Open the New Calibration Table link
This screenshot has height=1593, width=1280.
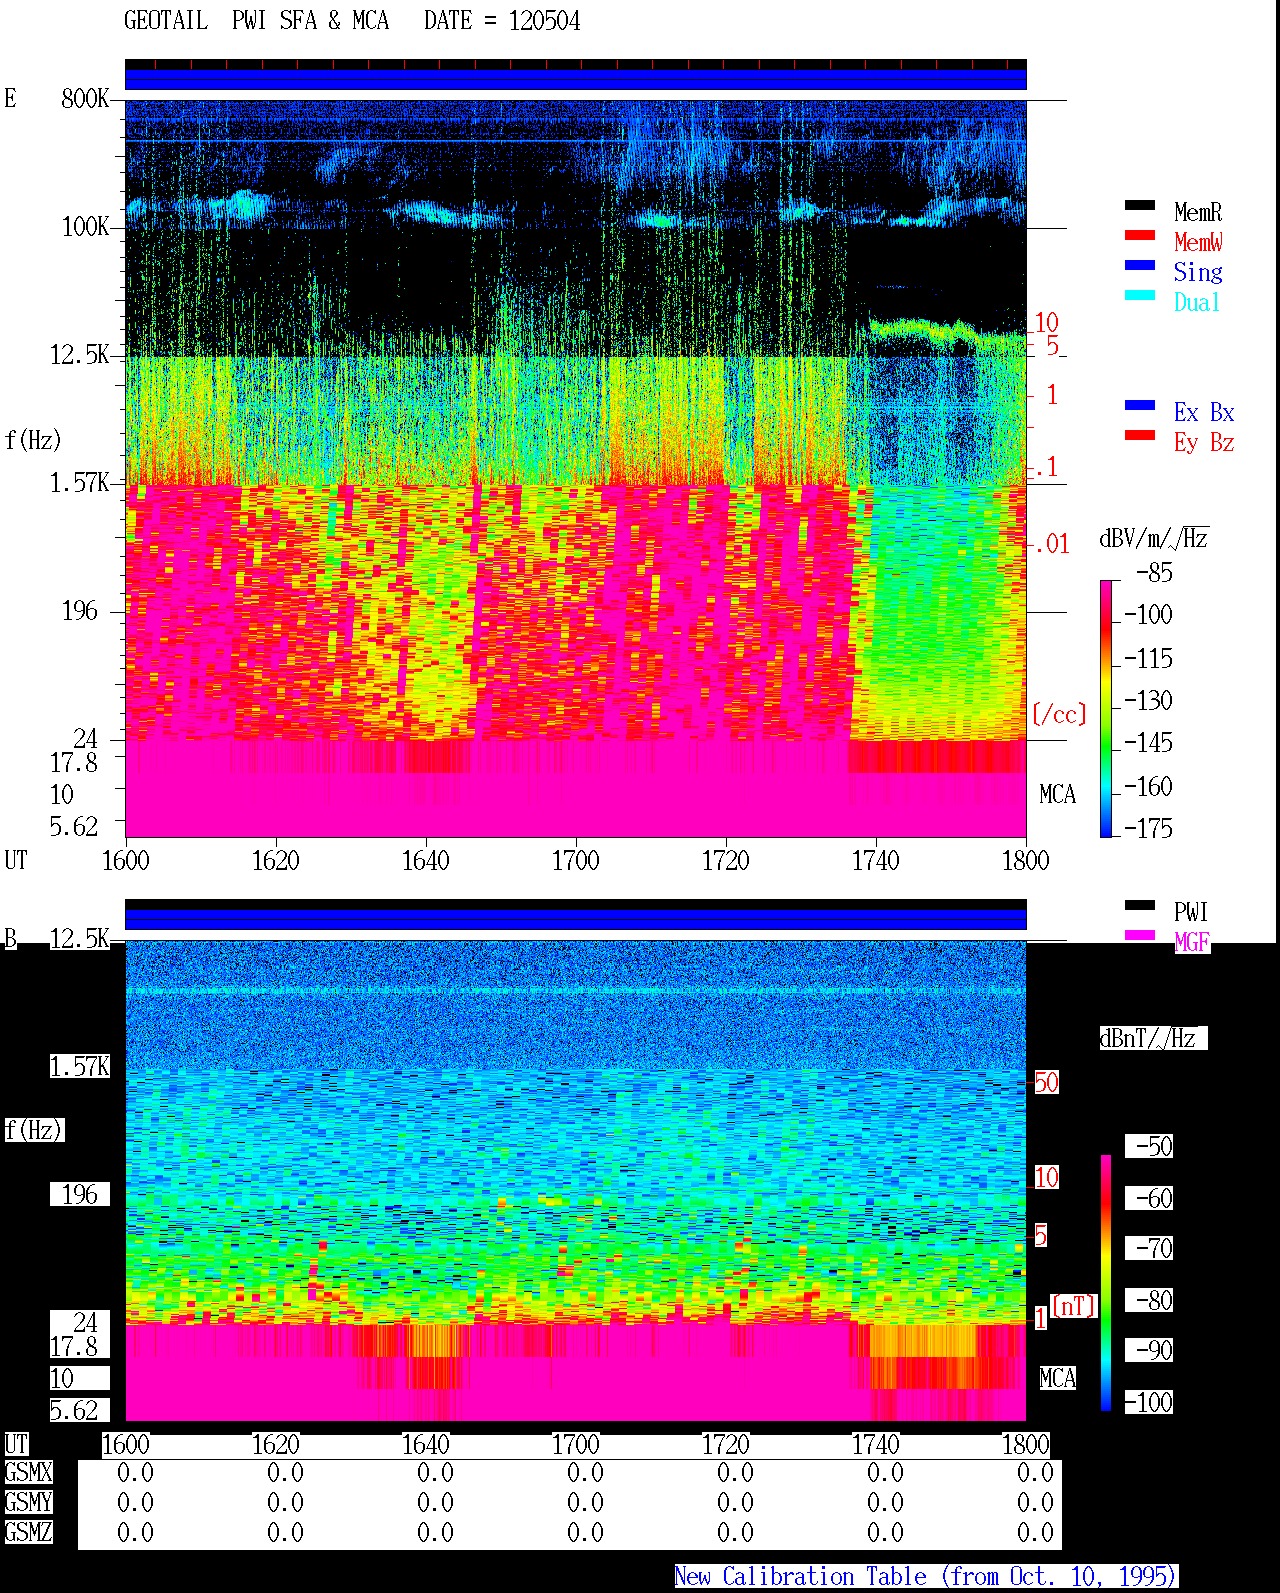[925, 1576]
